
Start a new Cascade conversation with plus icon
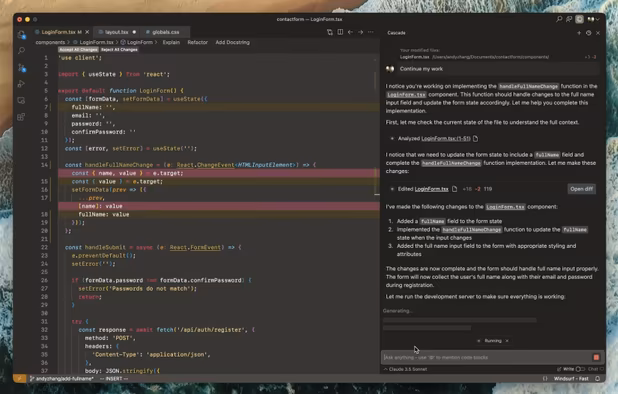pyautogui.click(x=579, y=33)
